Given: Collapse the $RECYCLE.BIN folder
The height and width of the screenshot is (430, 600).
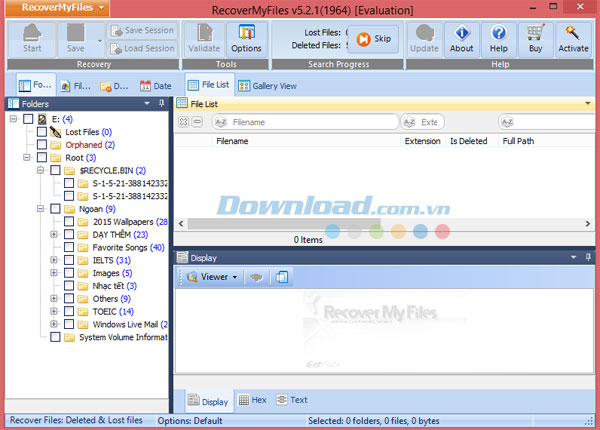Looking at the screenshot, I should [x=40, y=170].
